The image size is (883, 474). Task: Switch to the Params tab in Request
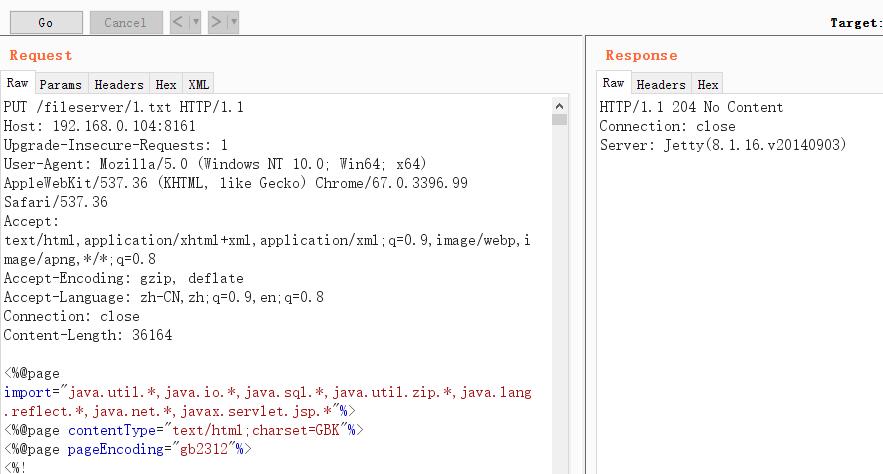point(61,85)
